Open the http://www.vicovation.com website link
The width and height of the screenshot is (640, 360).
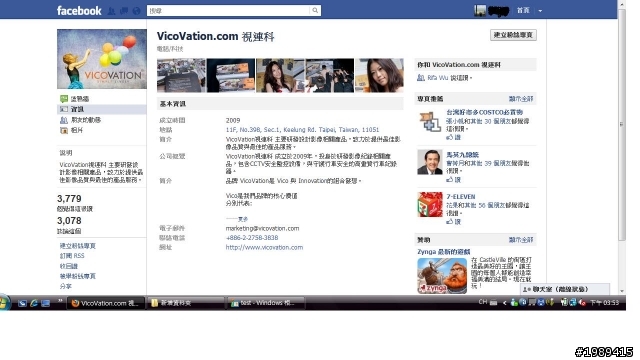(264, 247)
